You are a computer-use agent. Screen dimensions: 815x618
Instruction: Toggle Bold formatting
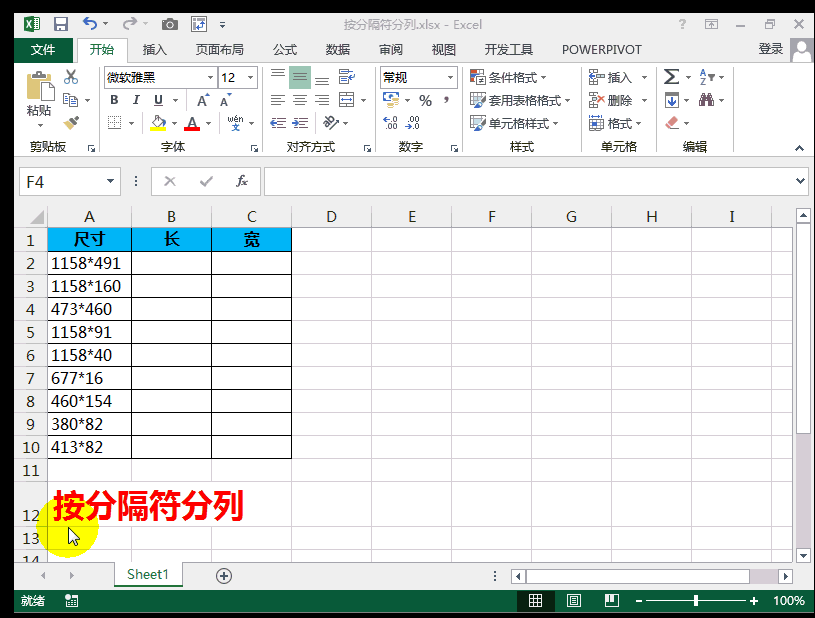114,100
